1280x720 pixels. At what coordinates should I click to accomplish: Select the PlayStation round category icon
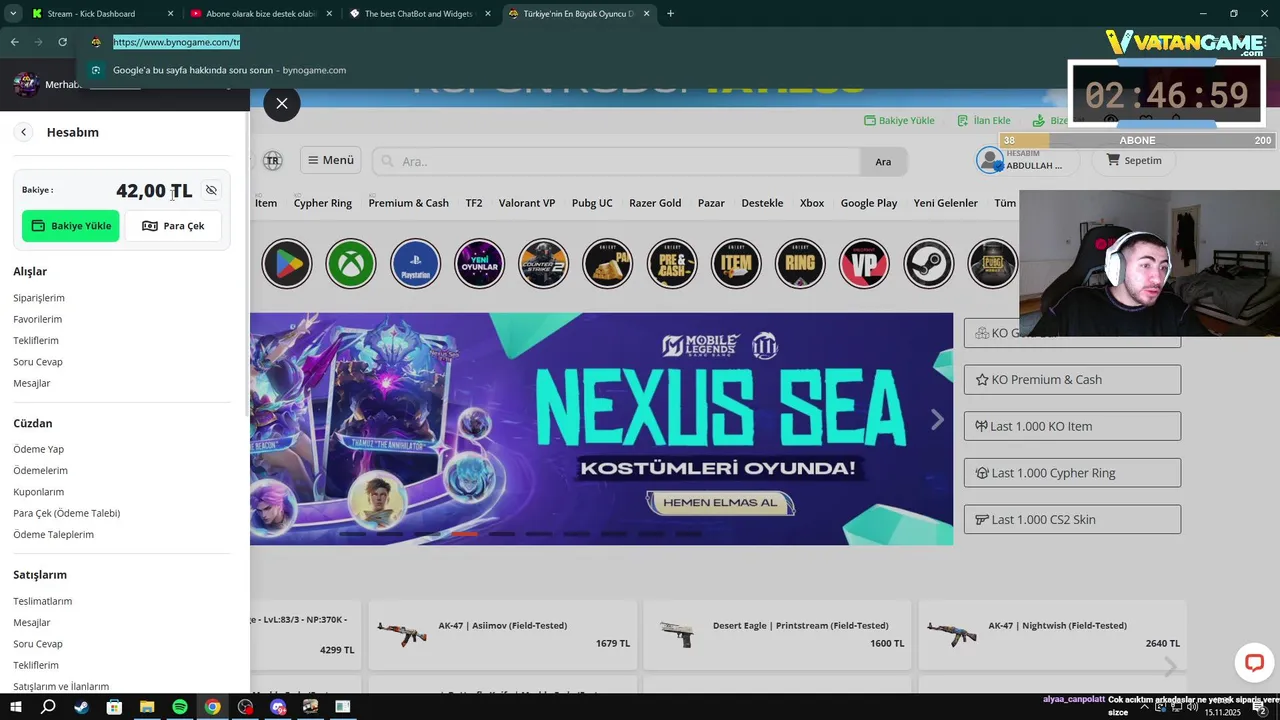[415, 263]
